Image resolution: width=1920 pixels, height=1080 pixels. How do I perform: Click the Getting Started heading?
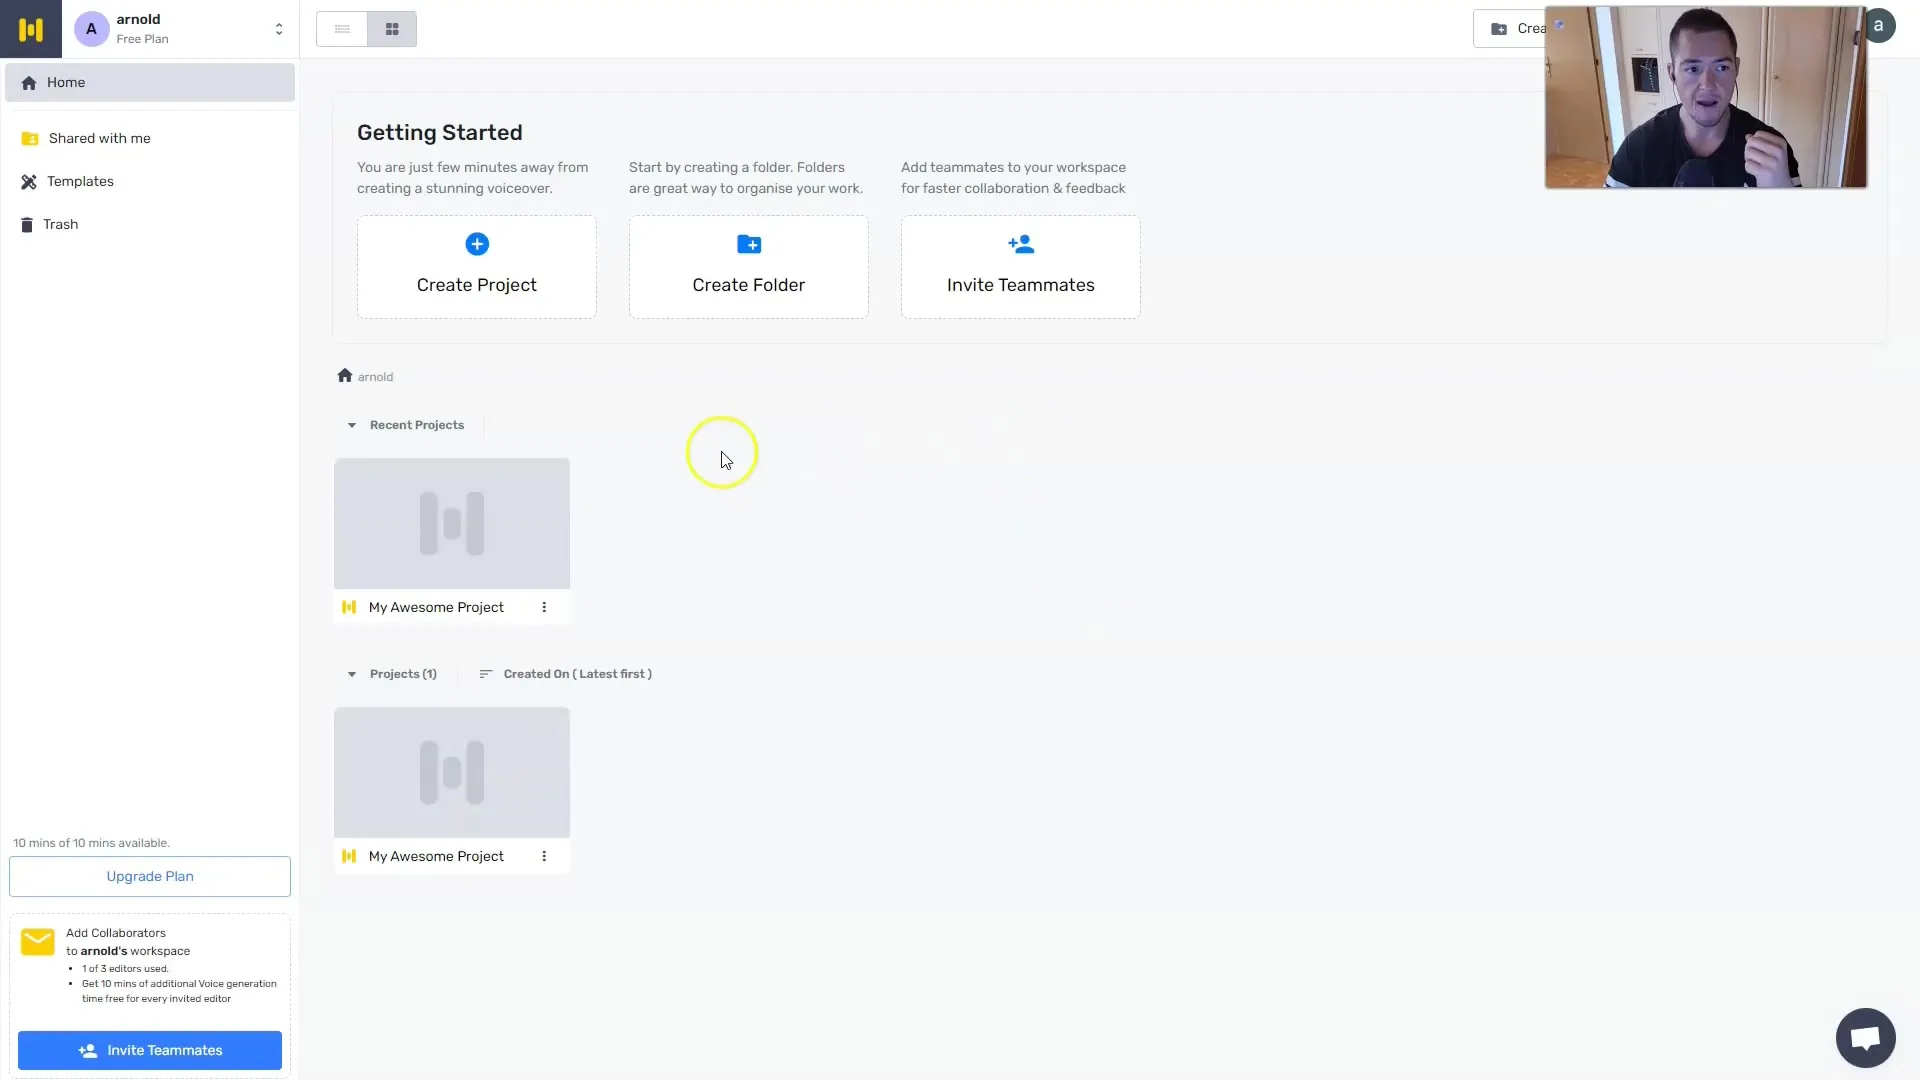tap(440, 133)
